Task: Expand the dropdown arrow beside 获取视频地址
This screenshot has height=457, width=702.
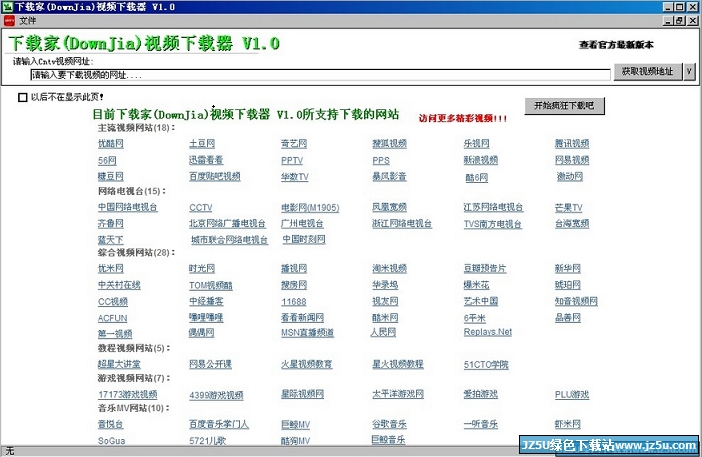Action: pos(689,71)
